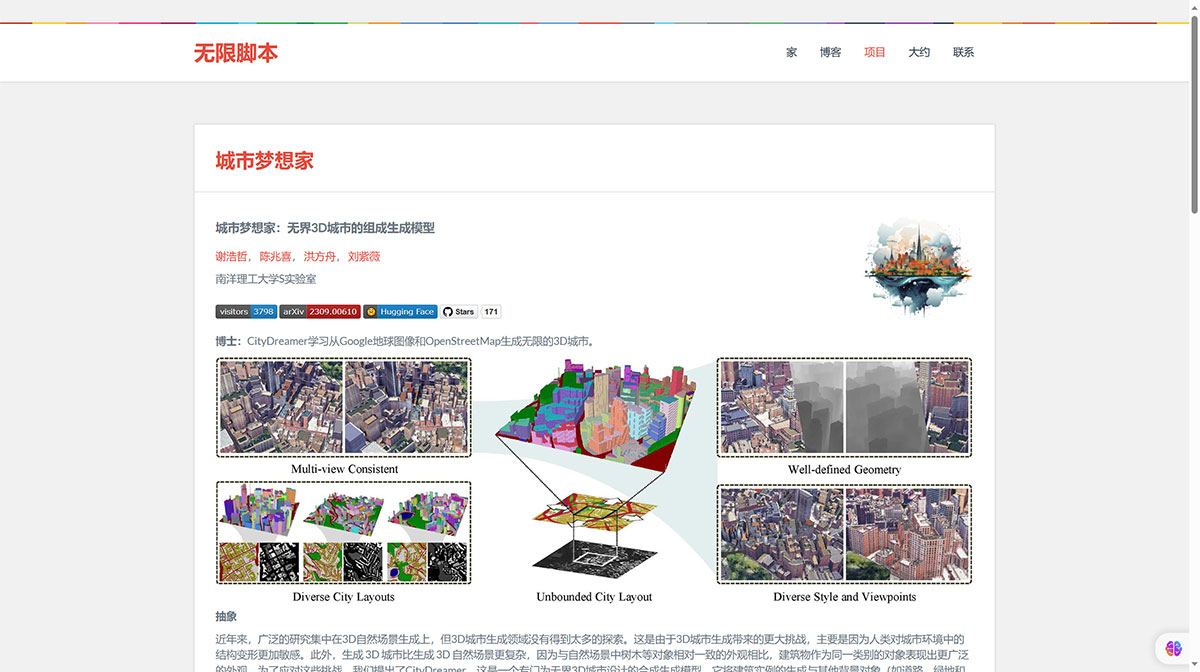This screenshot has height=672, width=1200.
Task: Click the 城市梦想家 article heading
Action: (265, 160)
